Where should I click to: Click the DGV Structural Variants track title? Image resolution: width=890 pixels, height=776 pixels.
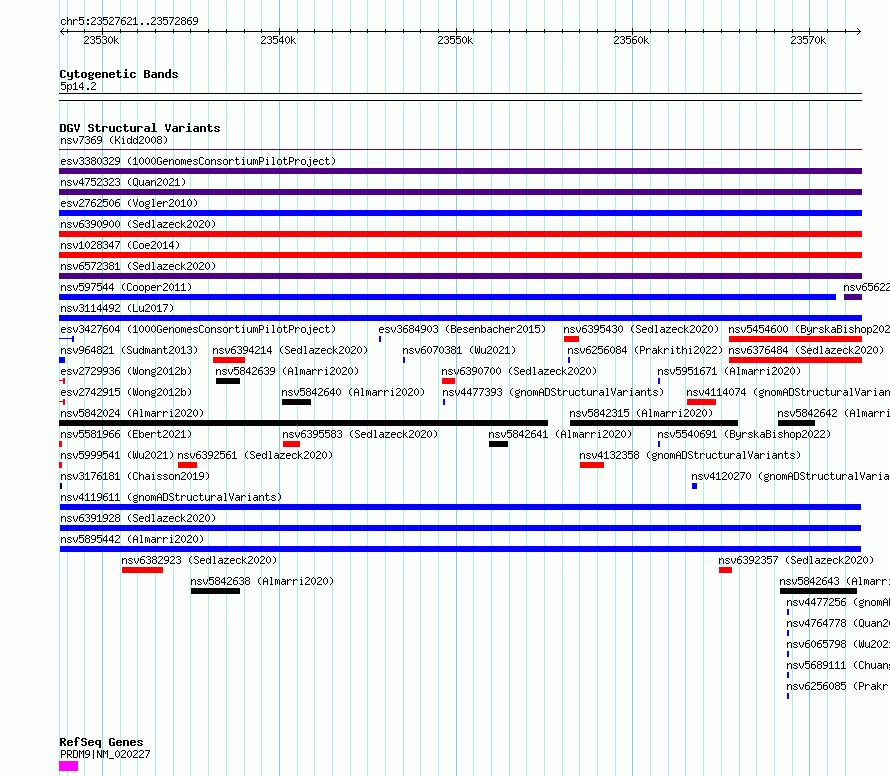pos(140,128)
